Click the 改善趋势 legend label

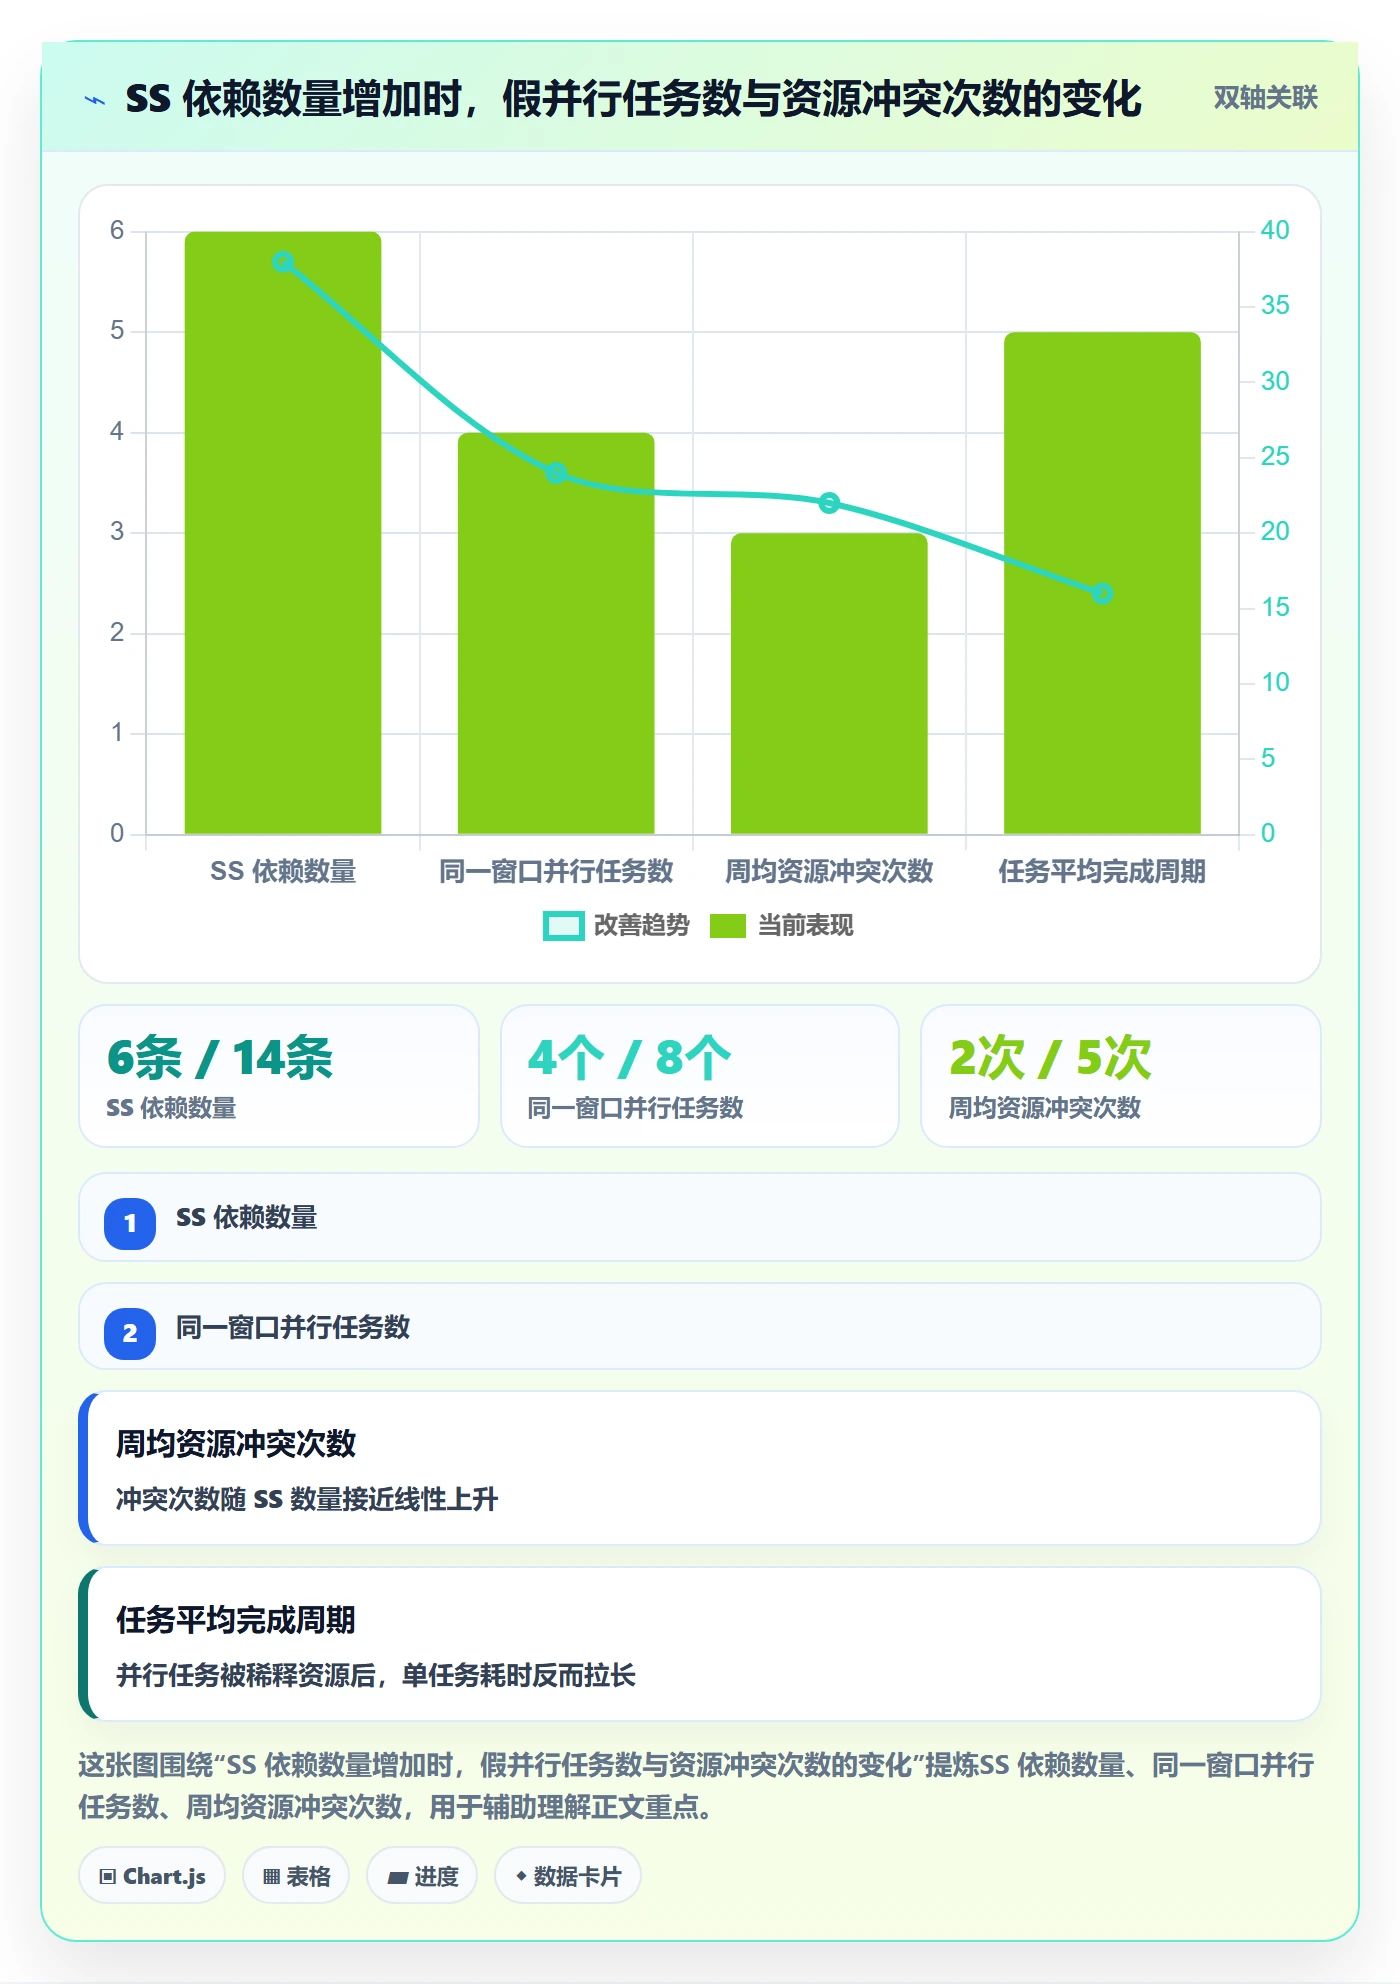tap(642, 926)
